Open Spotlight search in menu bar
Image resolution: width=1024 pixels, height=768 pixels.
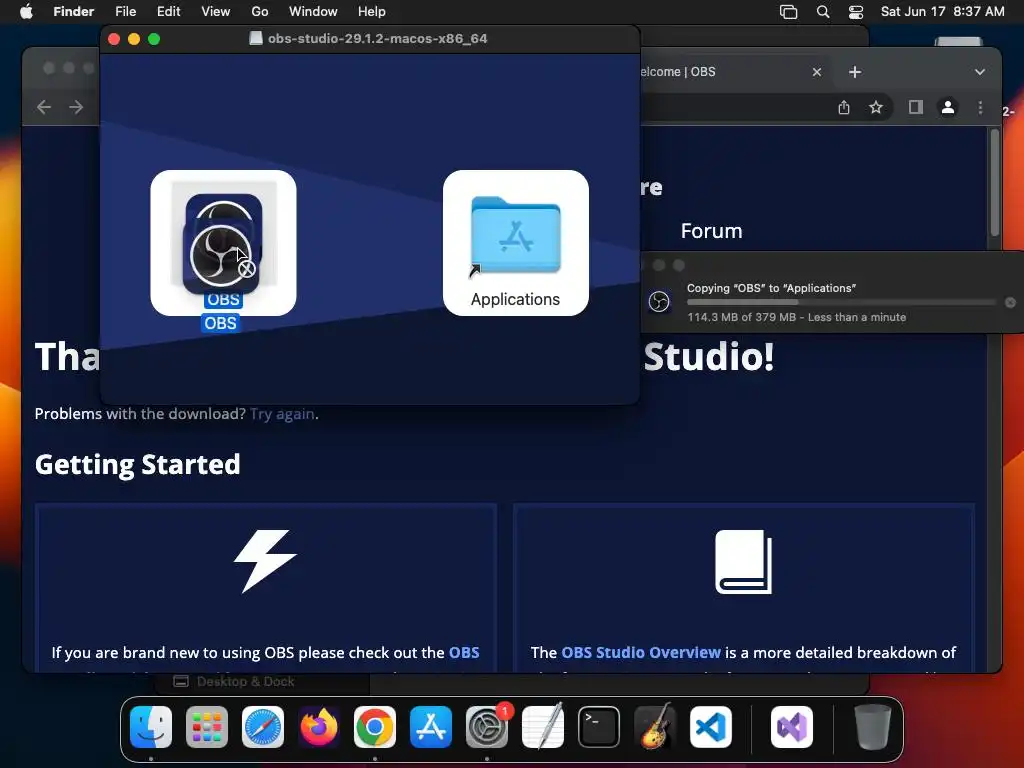click(823, 12)
